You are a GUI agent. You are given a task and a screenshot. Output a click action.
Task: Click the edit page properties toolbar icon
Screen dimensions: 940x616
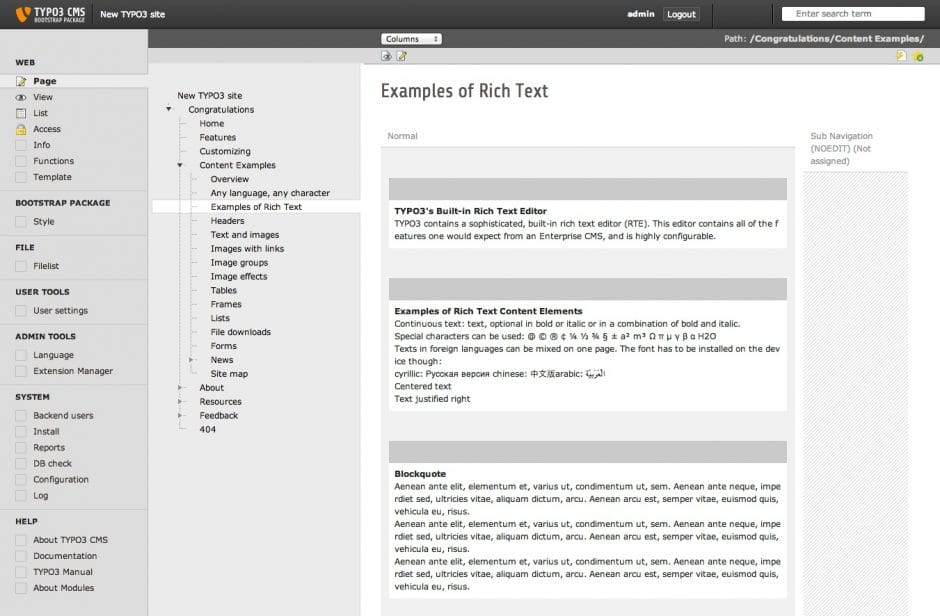(x=402, y=56)
